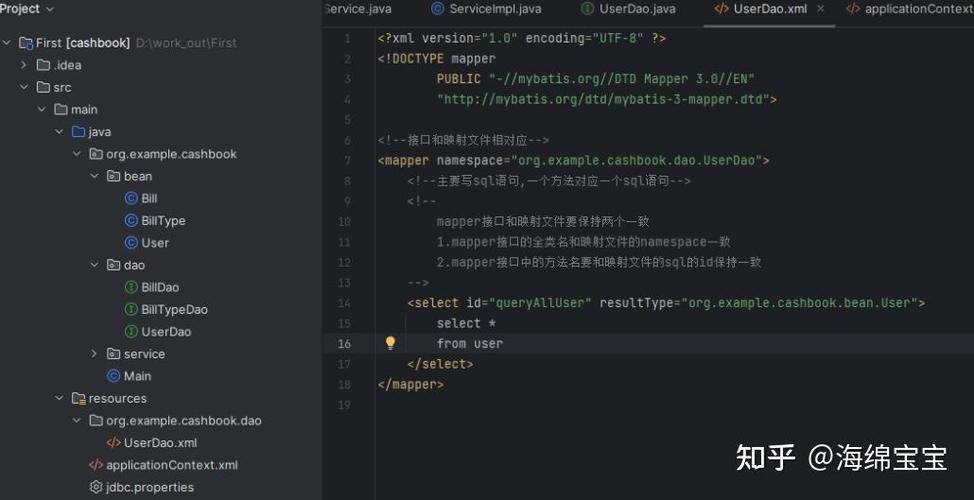Select Bill in the project tree
The image size is (974, 500).
[149, 198]
